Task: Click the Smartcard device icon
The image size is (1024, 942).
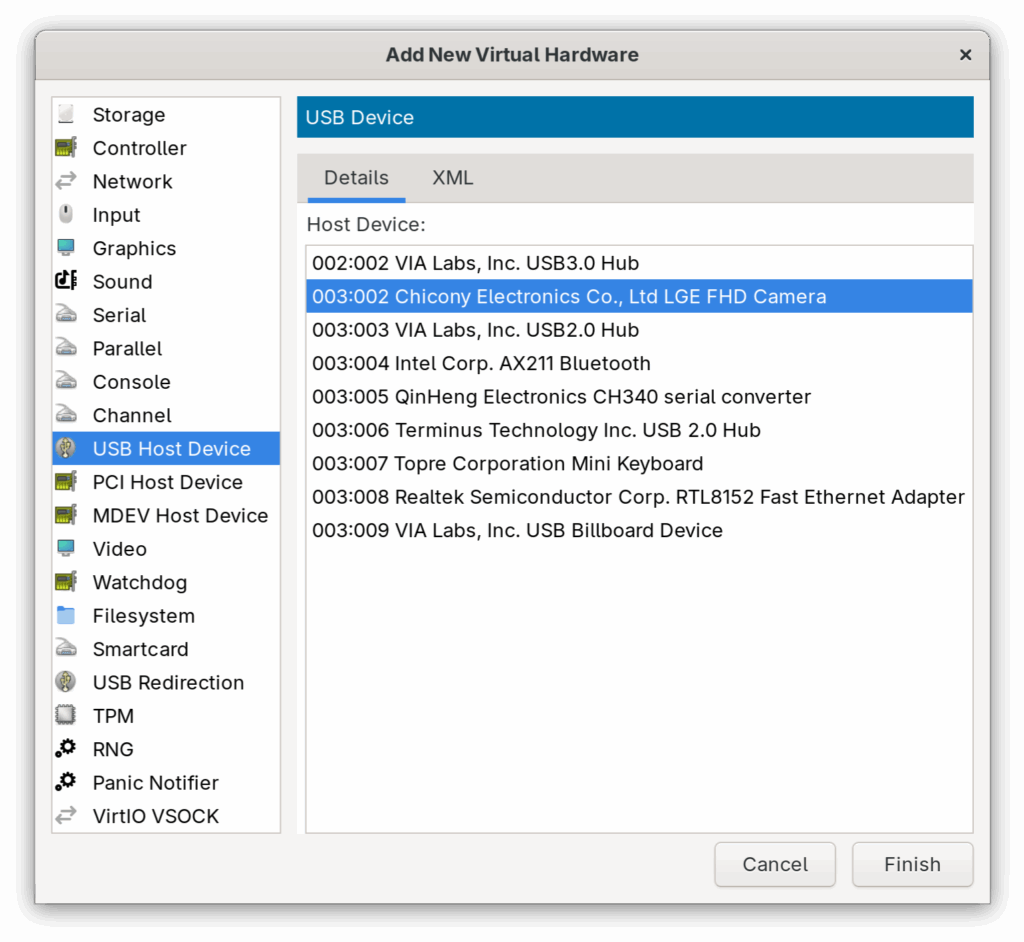Action: click(66, 648)
